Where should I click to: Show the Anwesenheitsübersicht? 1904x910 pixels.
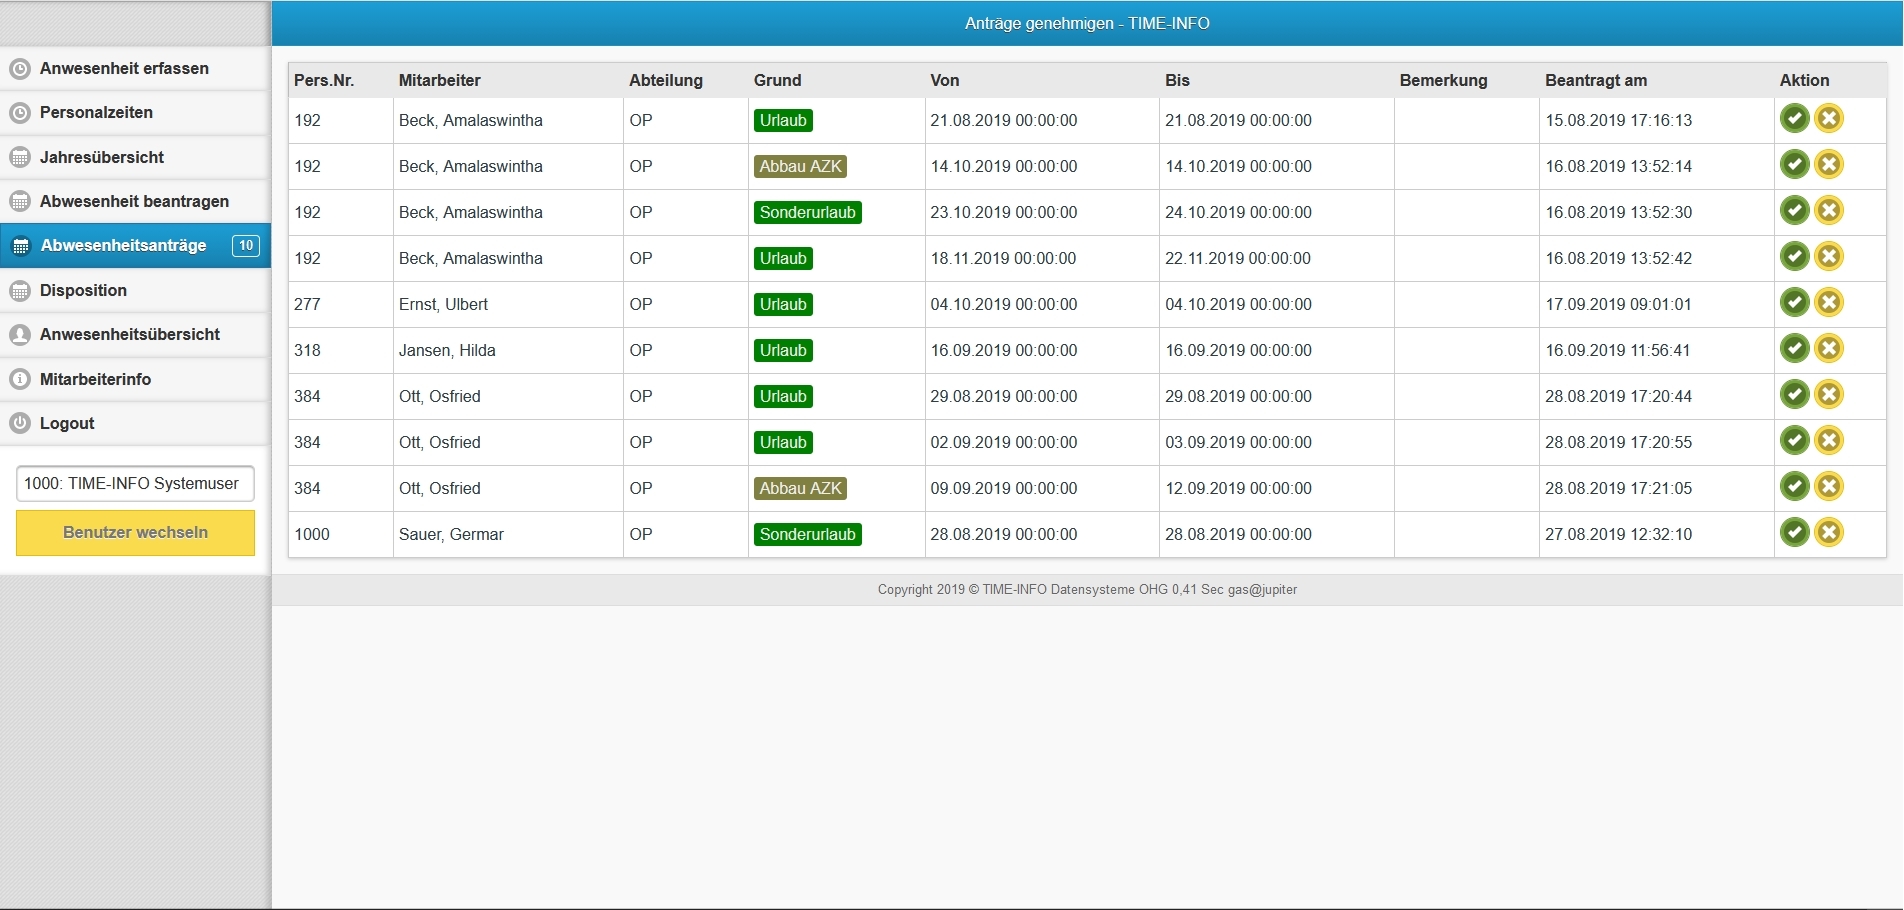(135, 335)
